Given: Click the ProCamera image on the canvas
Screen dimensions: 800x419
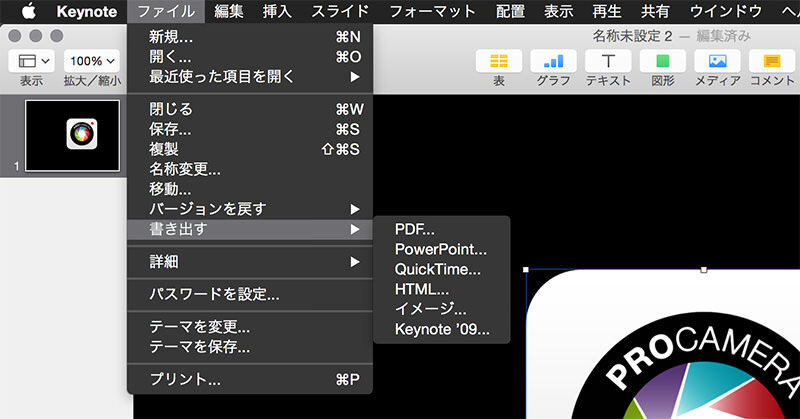Looking at the screenshot, I should pyautogui.click(x=663, y=344).
